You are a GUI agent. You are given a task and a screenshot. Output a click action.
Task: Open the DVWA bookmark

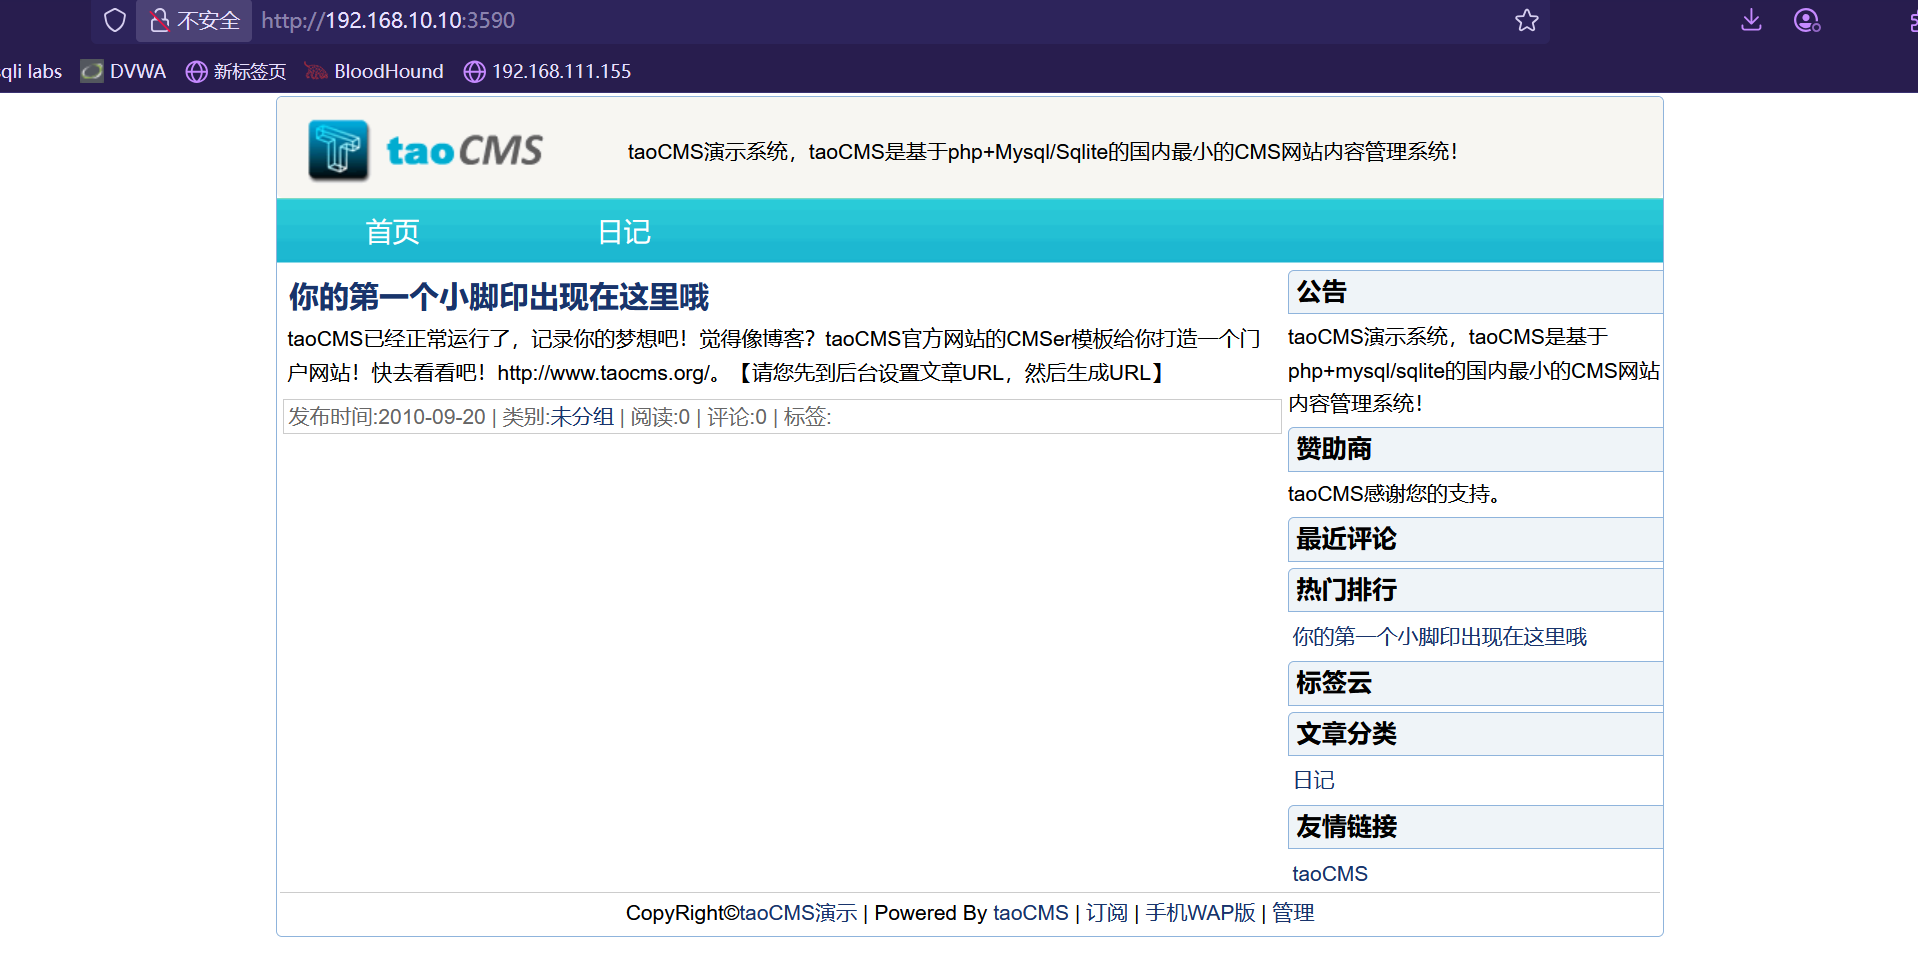point(124,71)
